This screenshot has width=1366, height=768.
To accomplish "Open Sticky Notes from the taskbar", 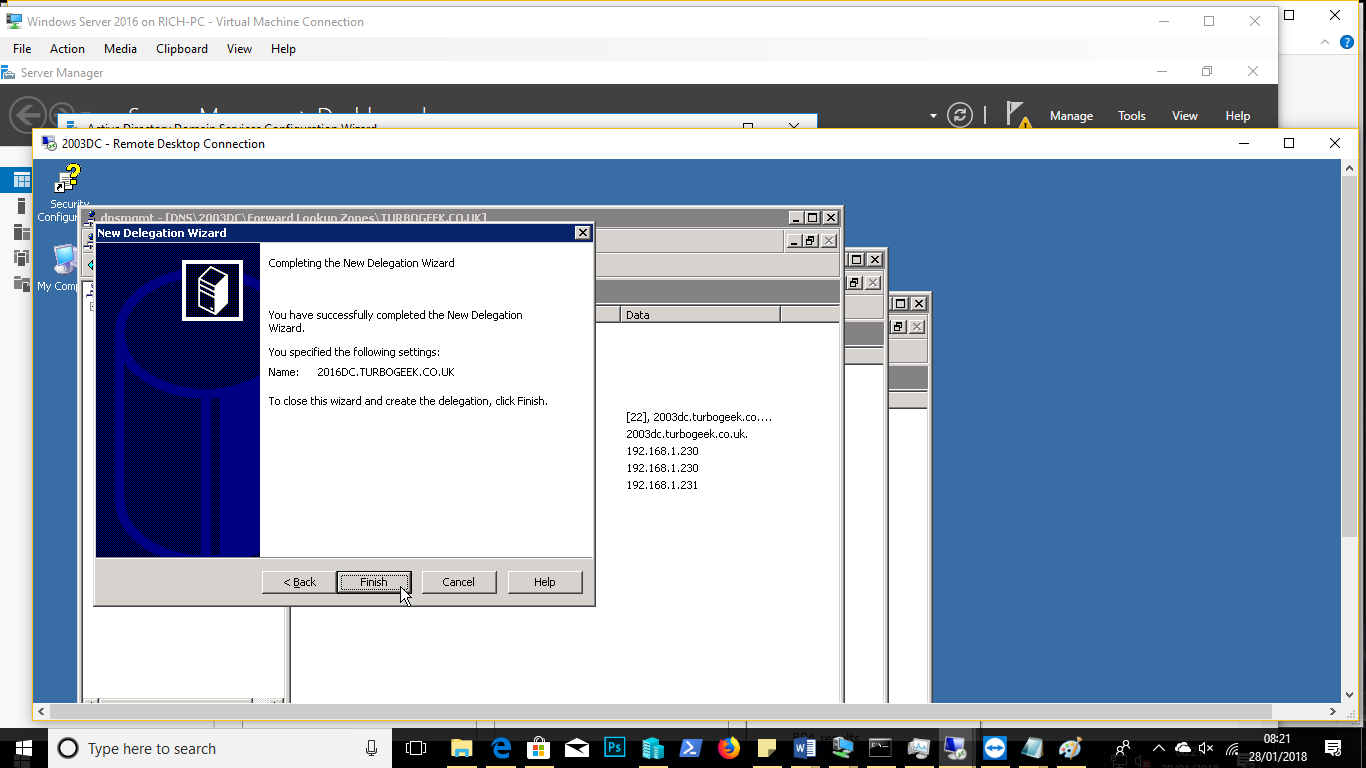I will point(767,748).
